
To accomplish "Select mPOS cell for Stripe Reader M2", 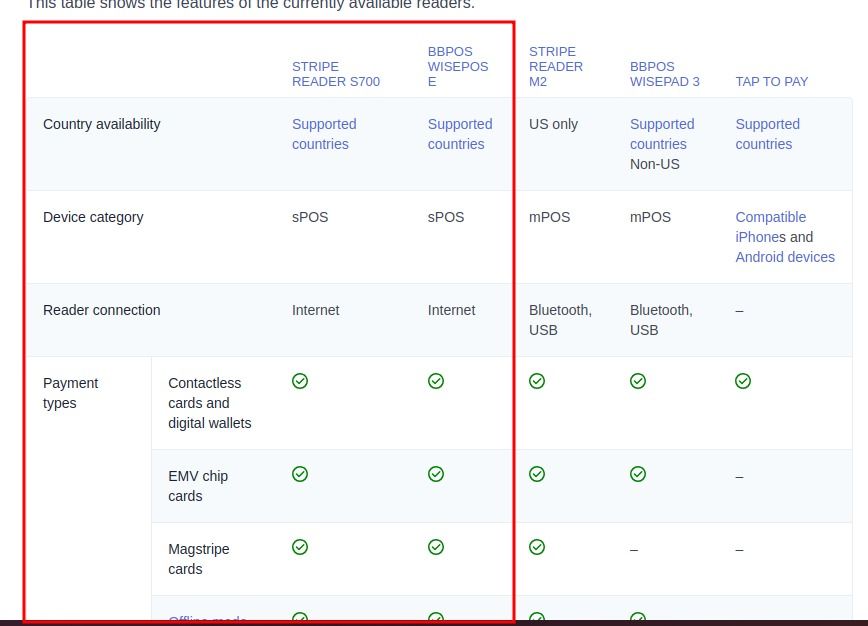I will [x=549, y=217].
